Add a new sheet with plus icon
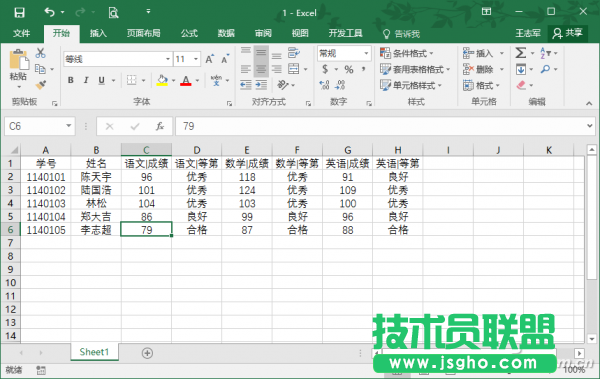Image resolution: width=600 pixels, height=379 pixels. pyautogui.click(x=147, y=353)
